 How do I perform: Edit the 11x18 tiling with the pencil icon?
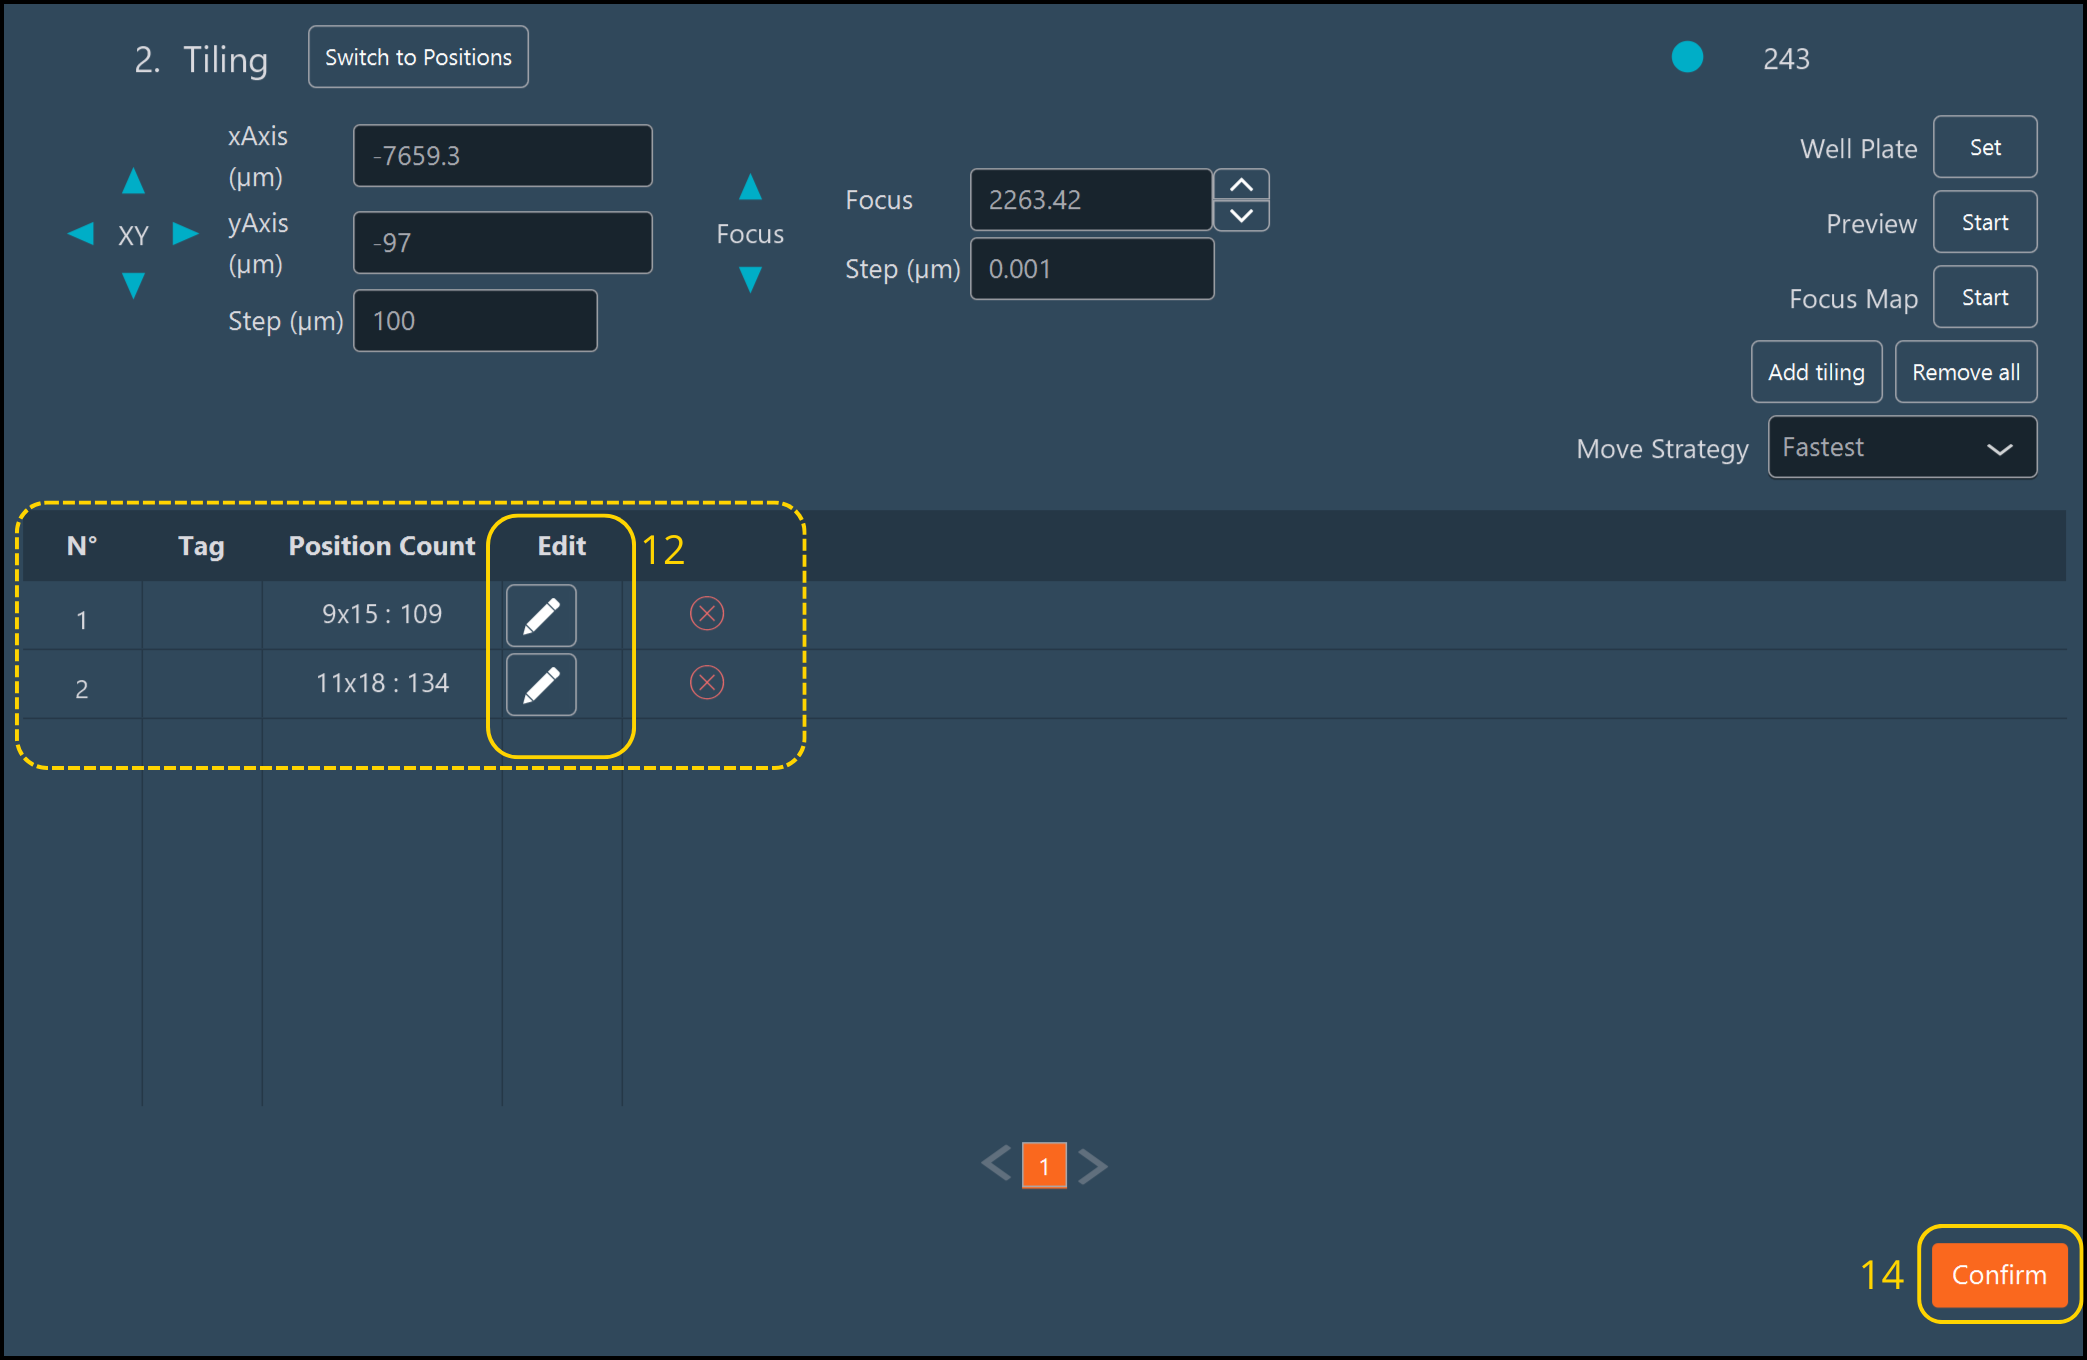point(540,684)
